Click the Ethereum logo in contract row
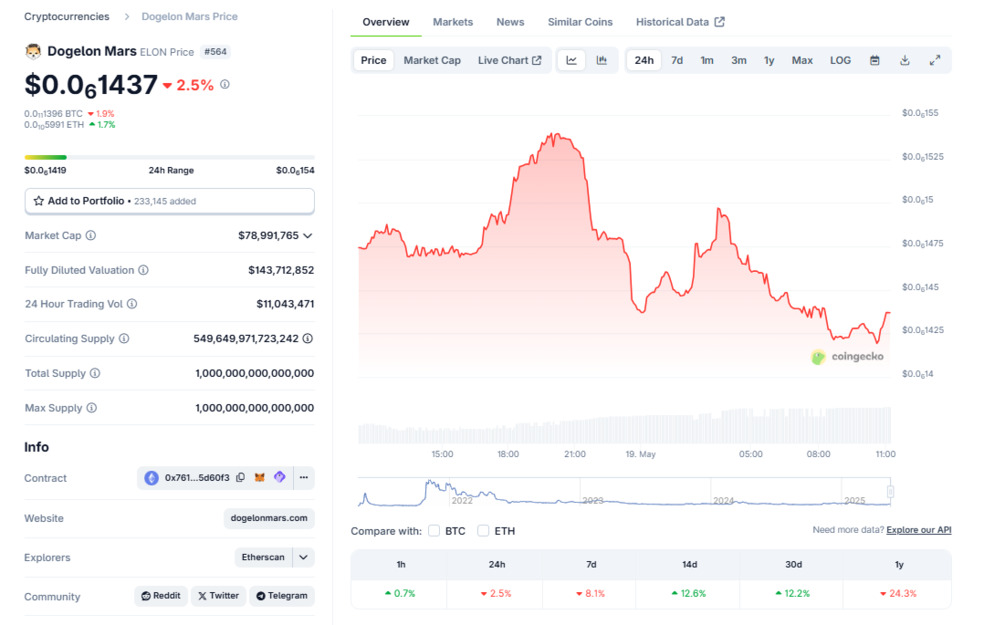The width and height of the screenshot is (984, 625). (151, 478)
